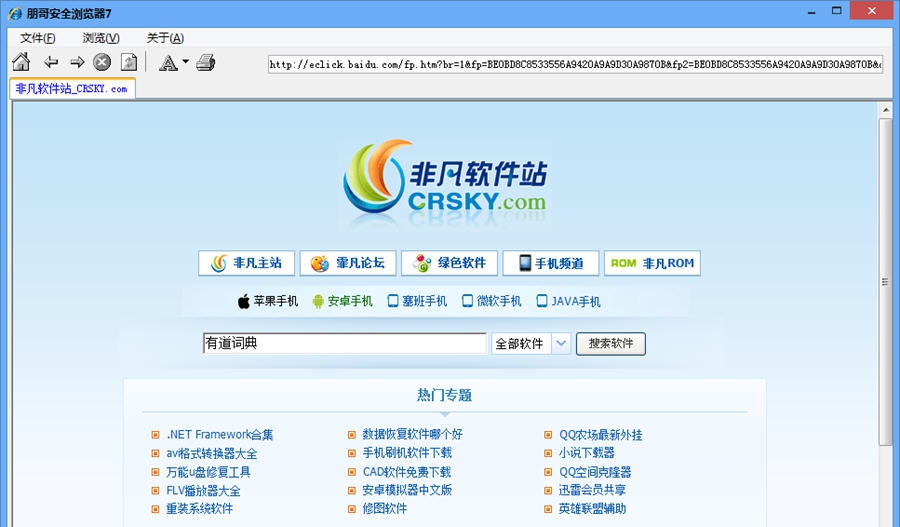
Task: Open the 安卓手机 link
Action: (x=350, y=301)
